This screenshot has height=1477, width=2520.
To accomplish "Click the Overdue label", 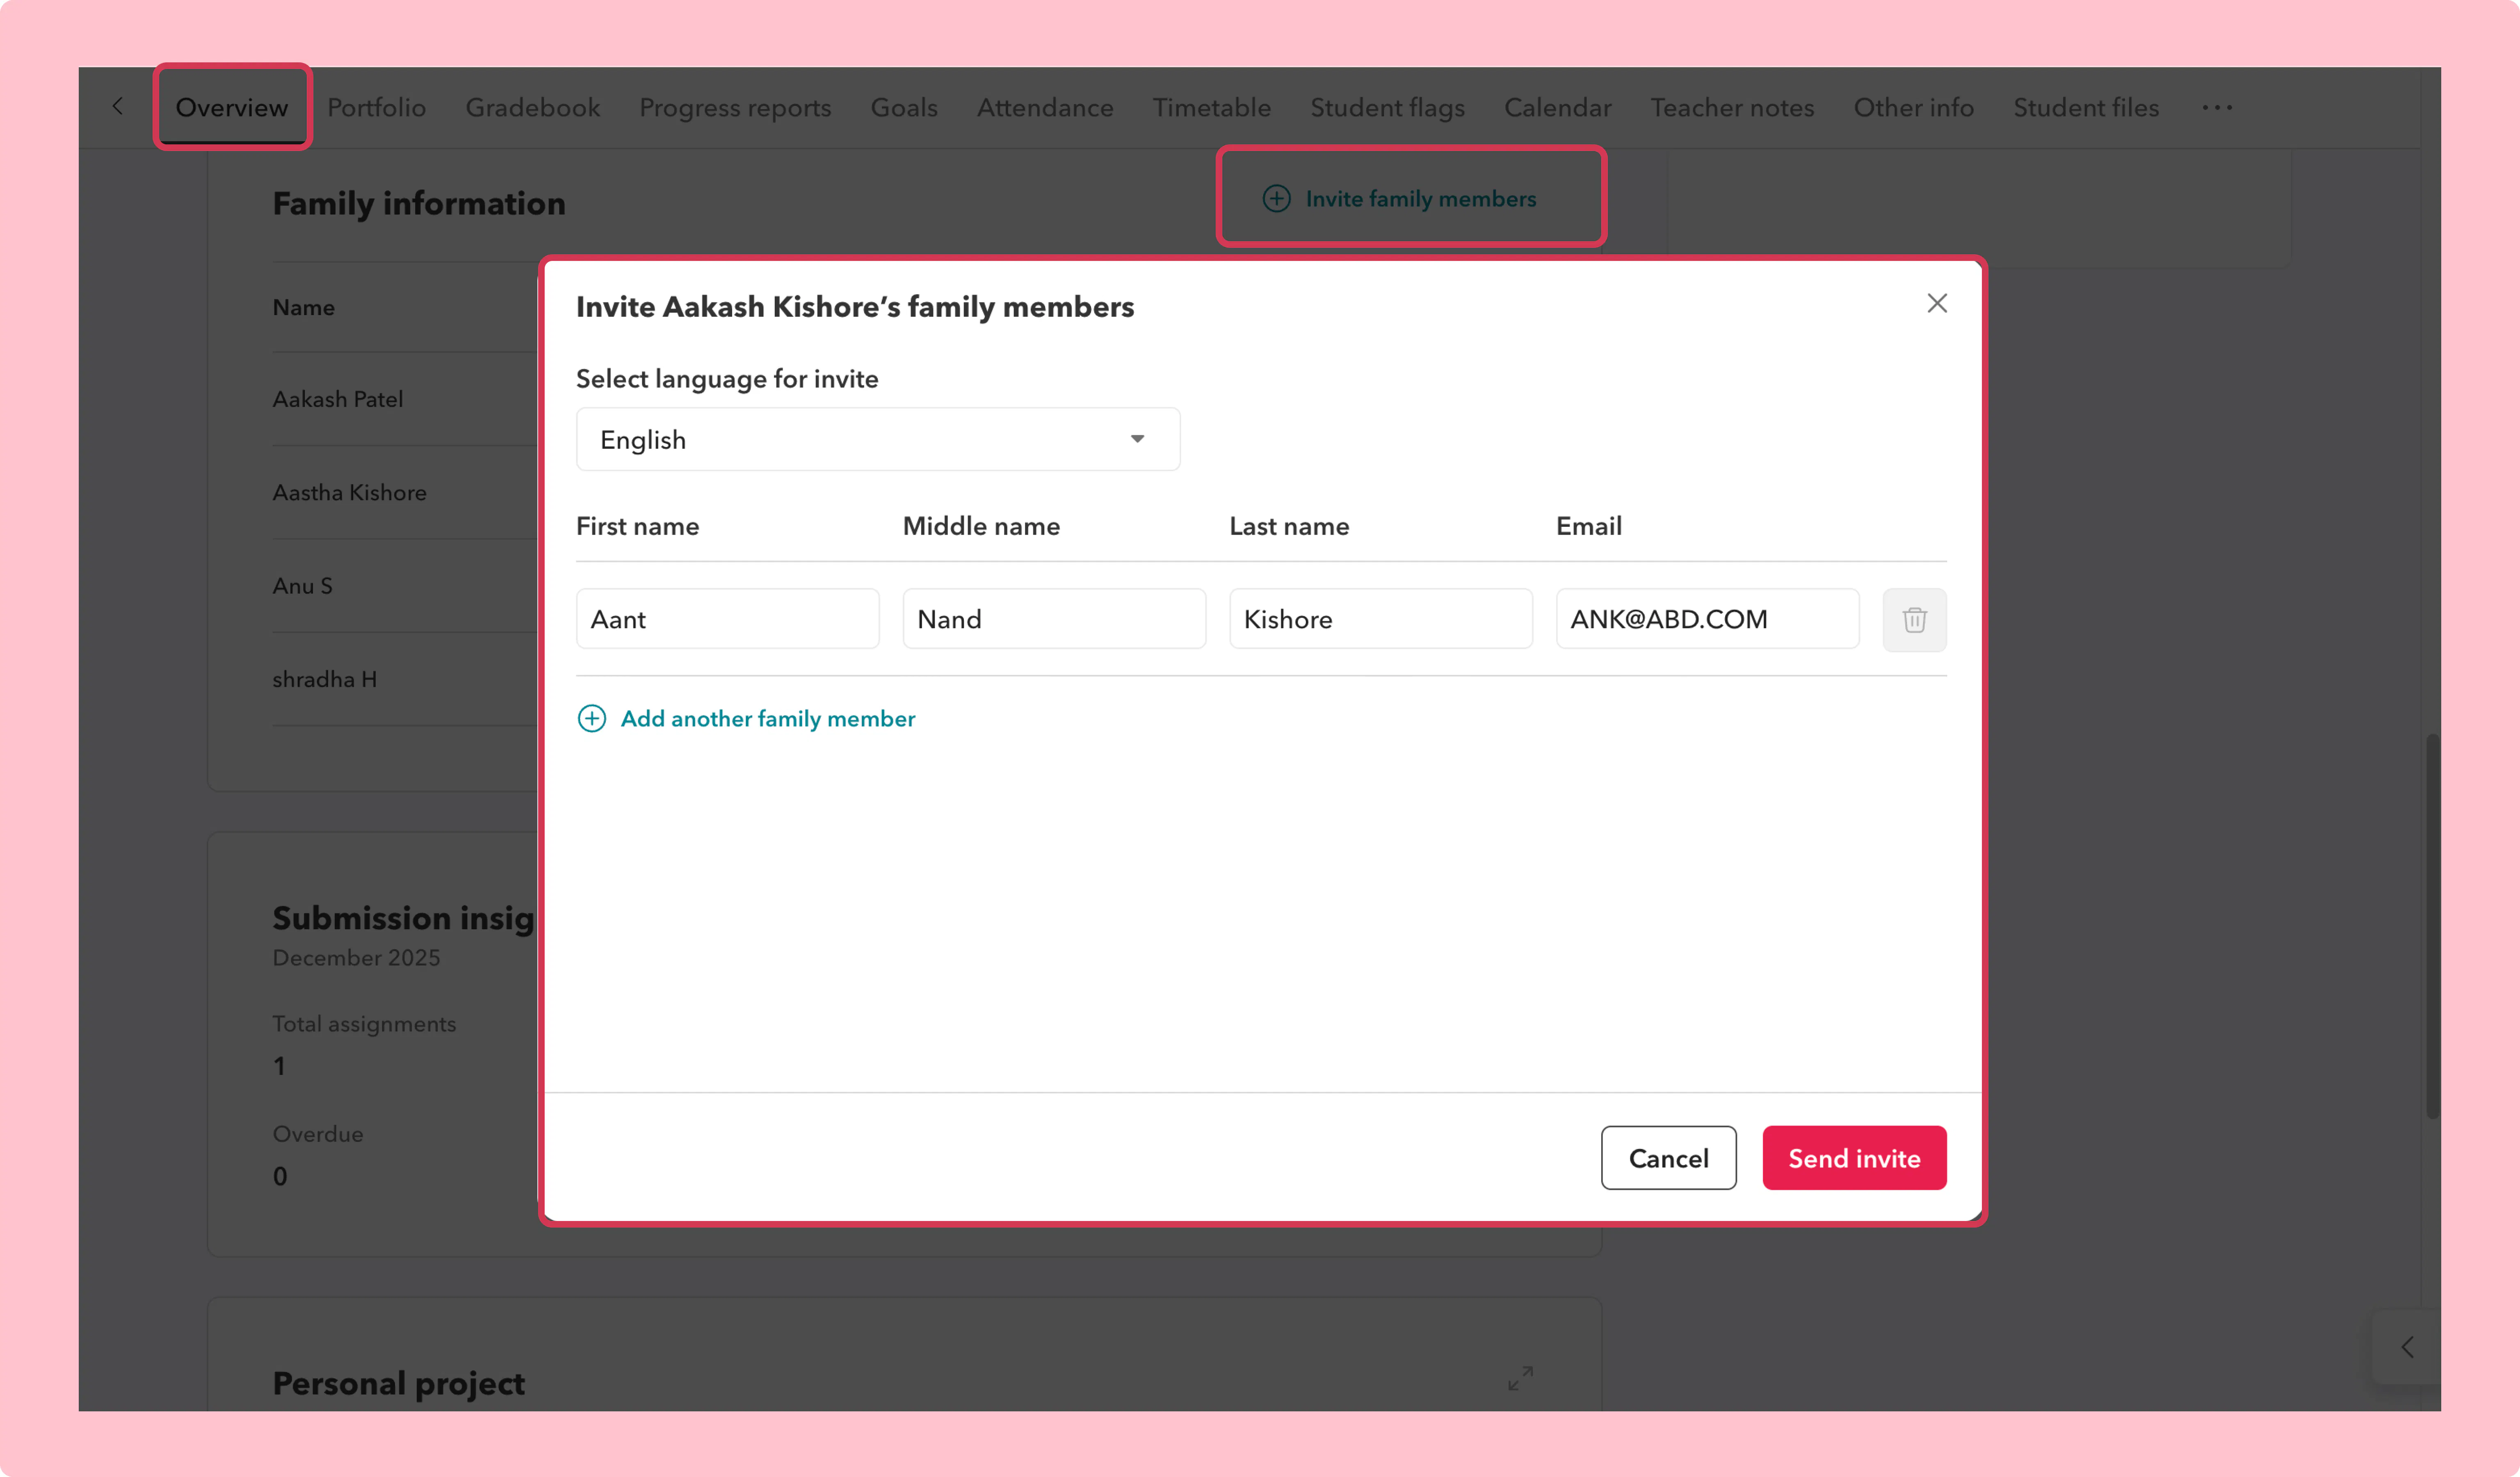I will 318,1133.
